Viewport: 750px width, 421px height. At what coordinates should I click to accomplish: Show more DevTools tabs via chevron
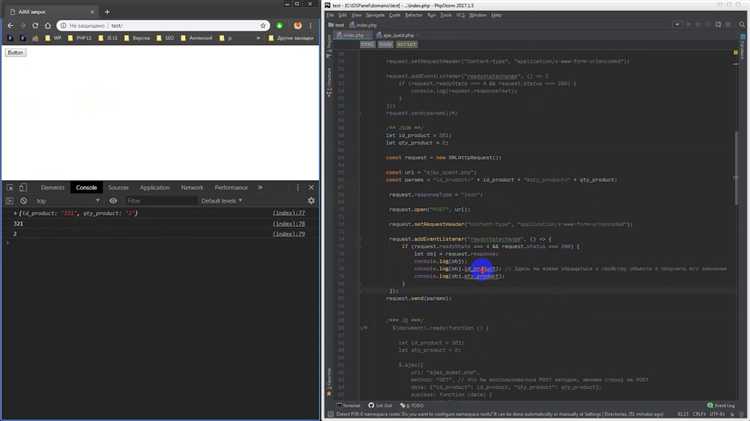coord(260,187)
